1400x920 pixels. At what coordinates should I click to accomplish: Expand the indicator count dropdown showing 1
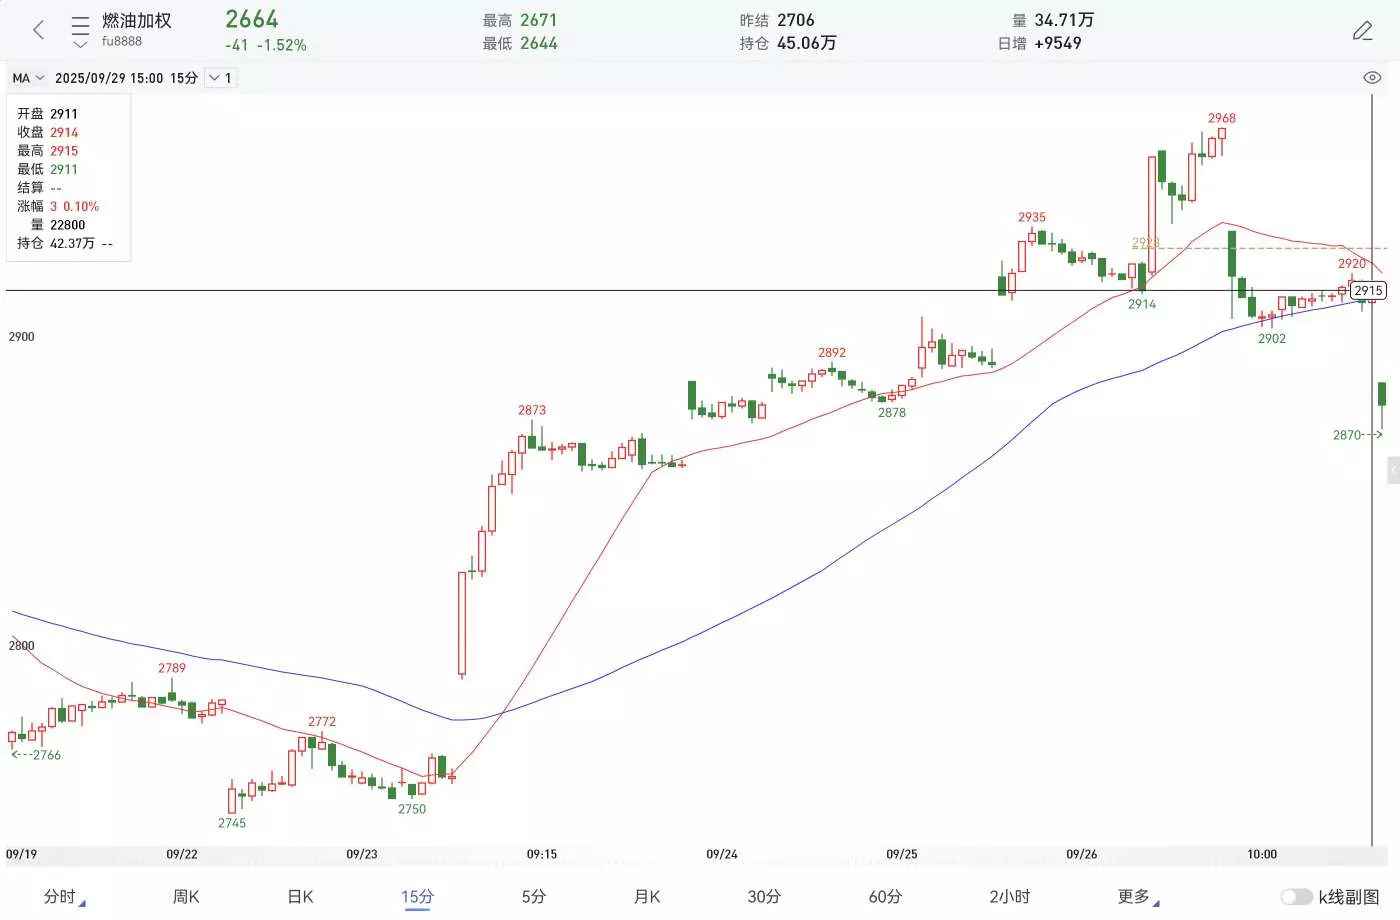(x=220, y=78)
